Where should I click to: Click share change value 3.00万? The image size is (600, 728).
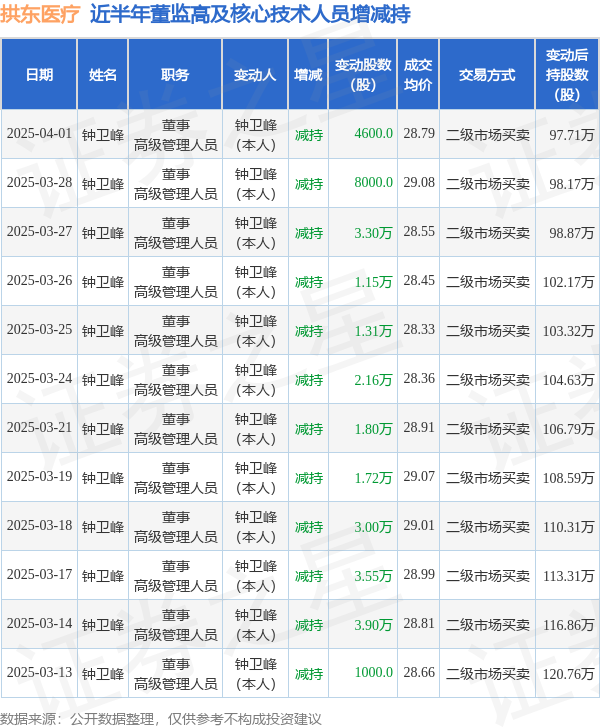373,527
